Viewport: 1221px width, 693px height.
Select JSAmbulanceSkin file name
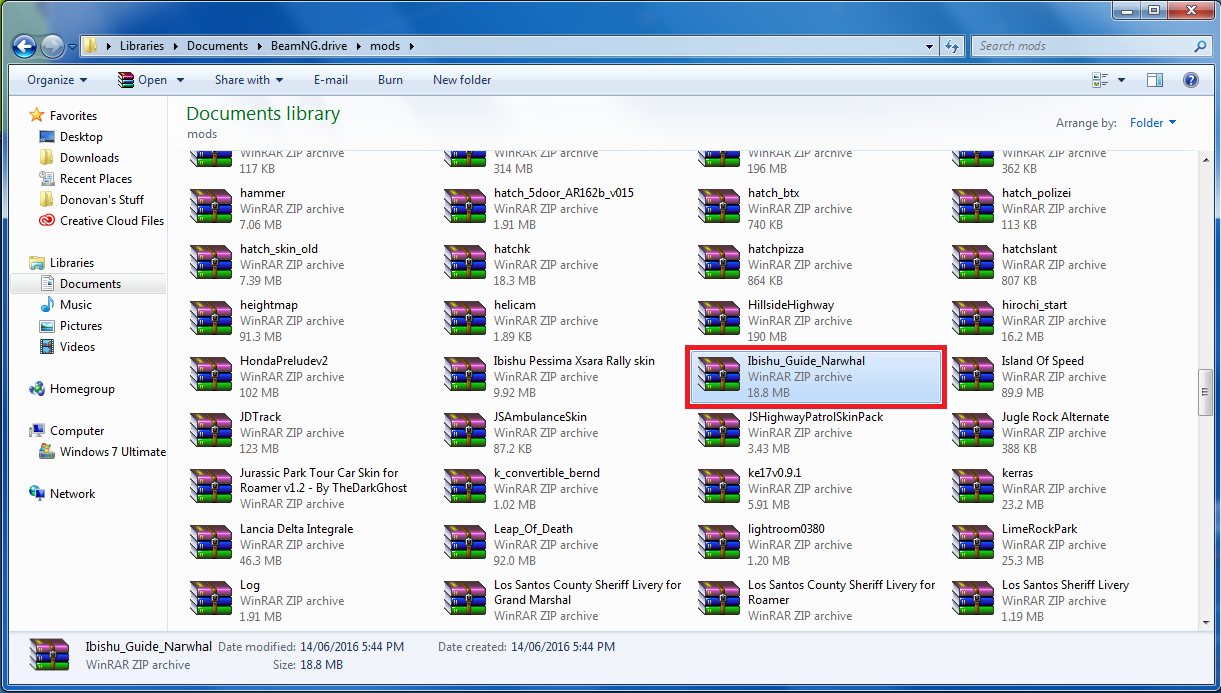(540, 417)
